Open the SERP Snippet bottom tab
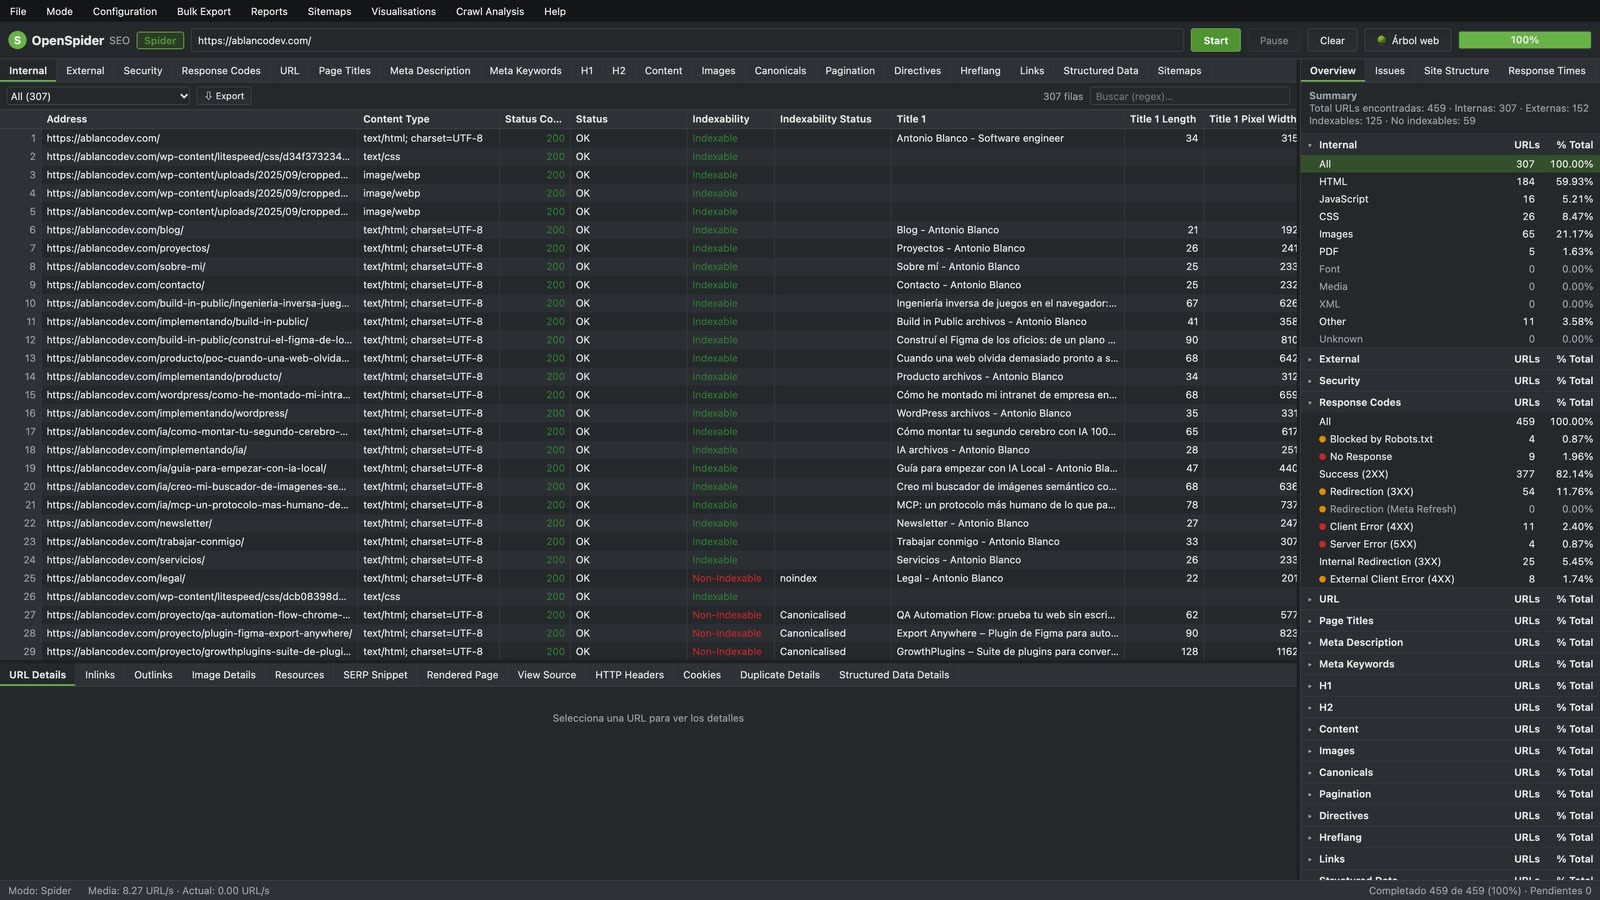This screenshot has width=1600, height=900. pyautogui.click(x=375, y=675)
